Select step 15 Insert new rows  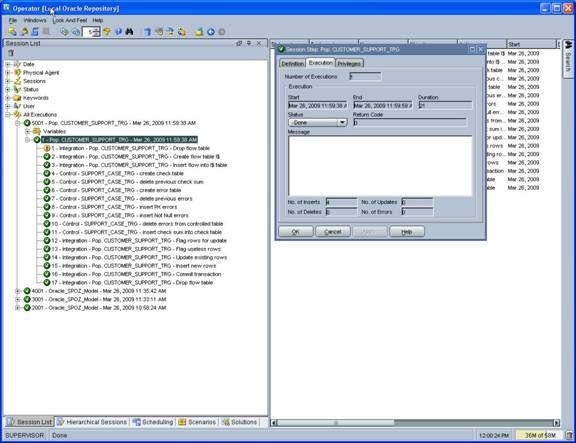pos(134,266)
